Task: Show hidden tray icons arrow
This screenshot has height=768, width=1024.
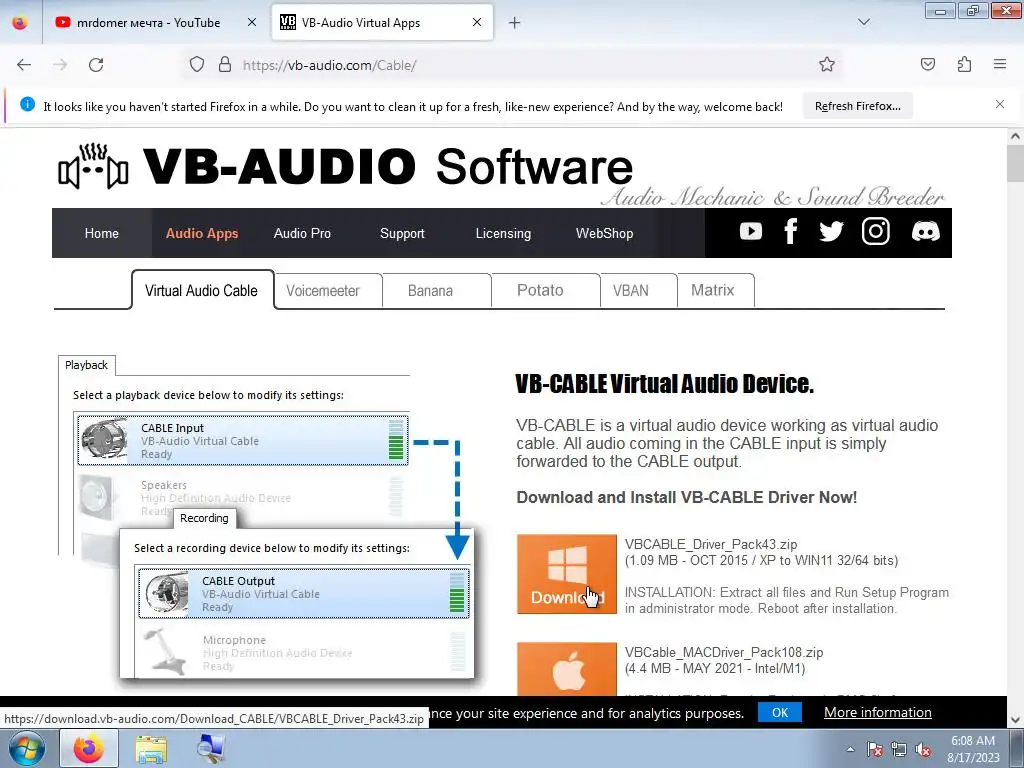Action: 850,749
